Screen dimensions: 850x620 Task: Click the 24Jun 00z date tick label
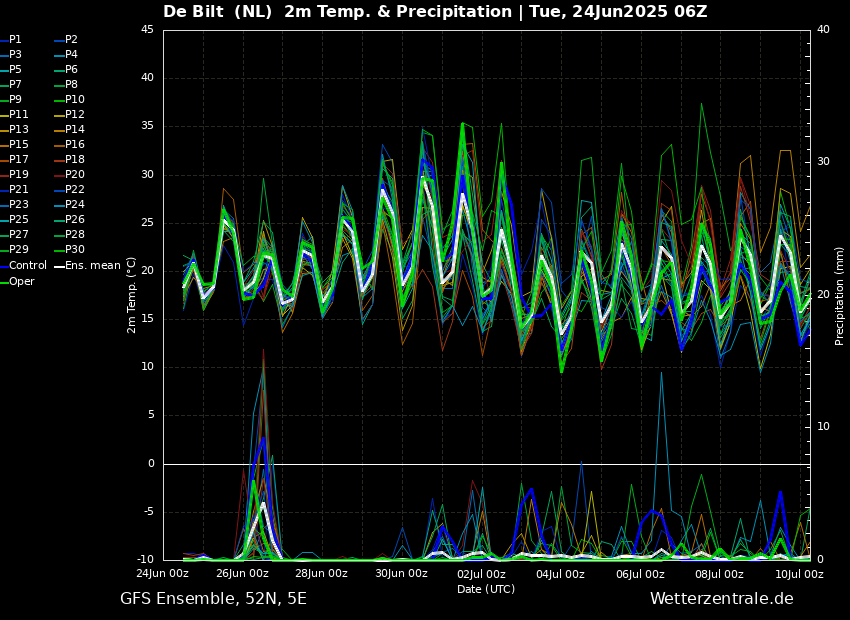pyautogui.click(x=163, y=574)
